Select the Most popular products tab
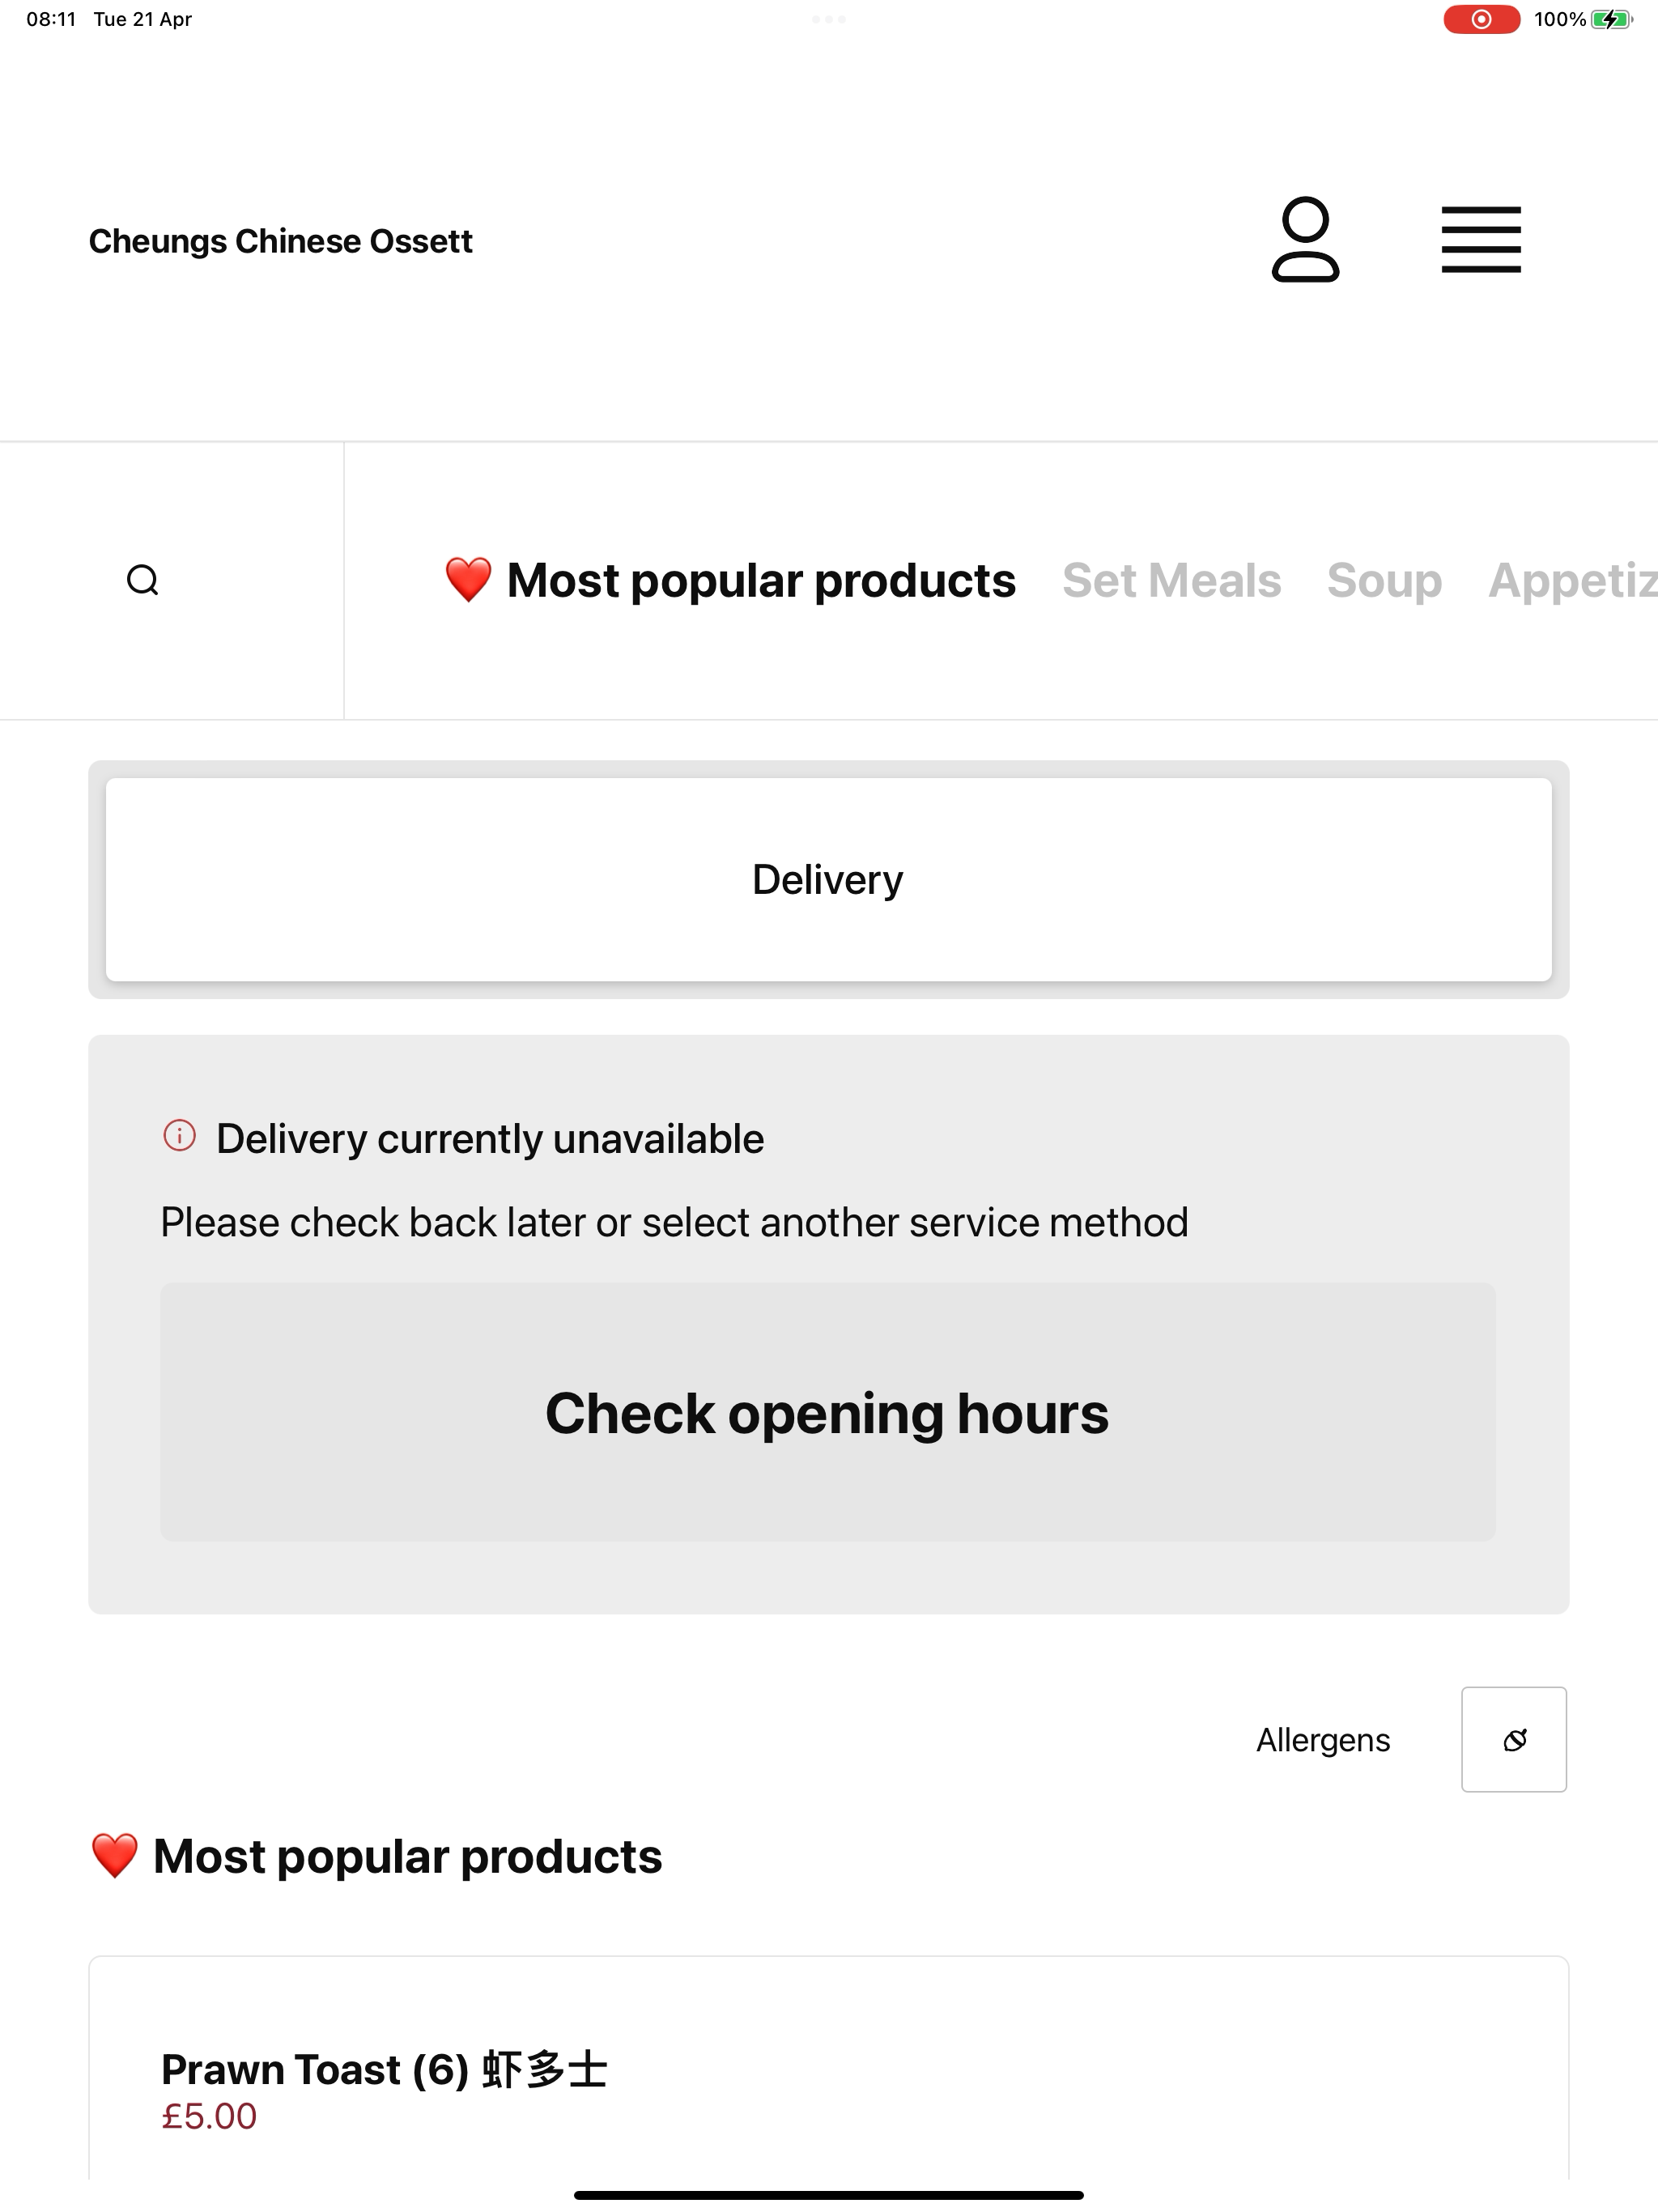This screenshot has width=1658, height=2212. 730,580
